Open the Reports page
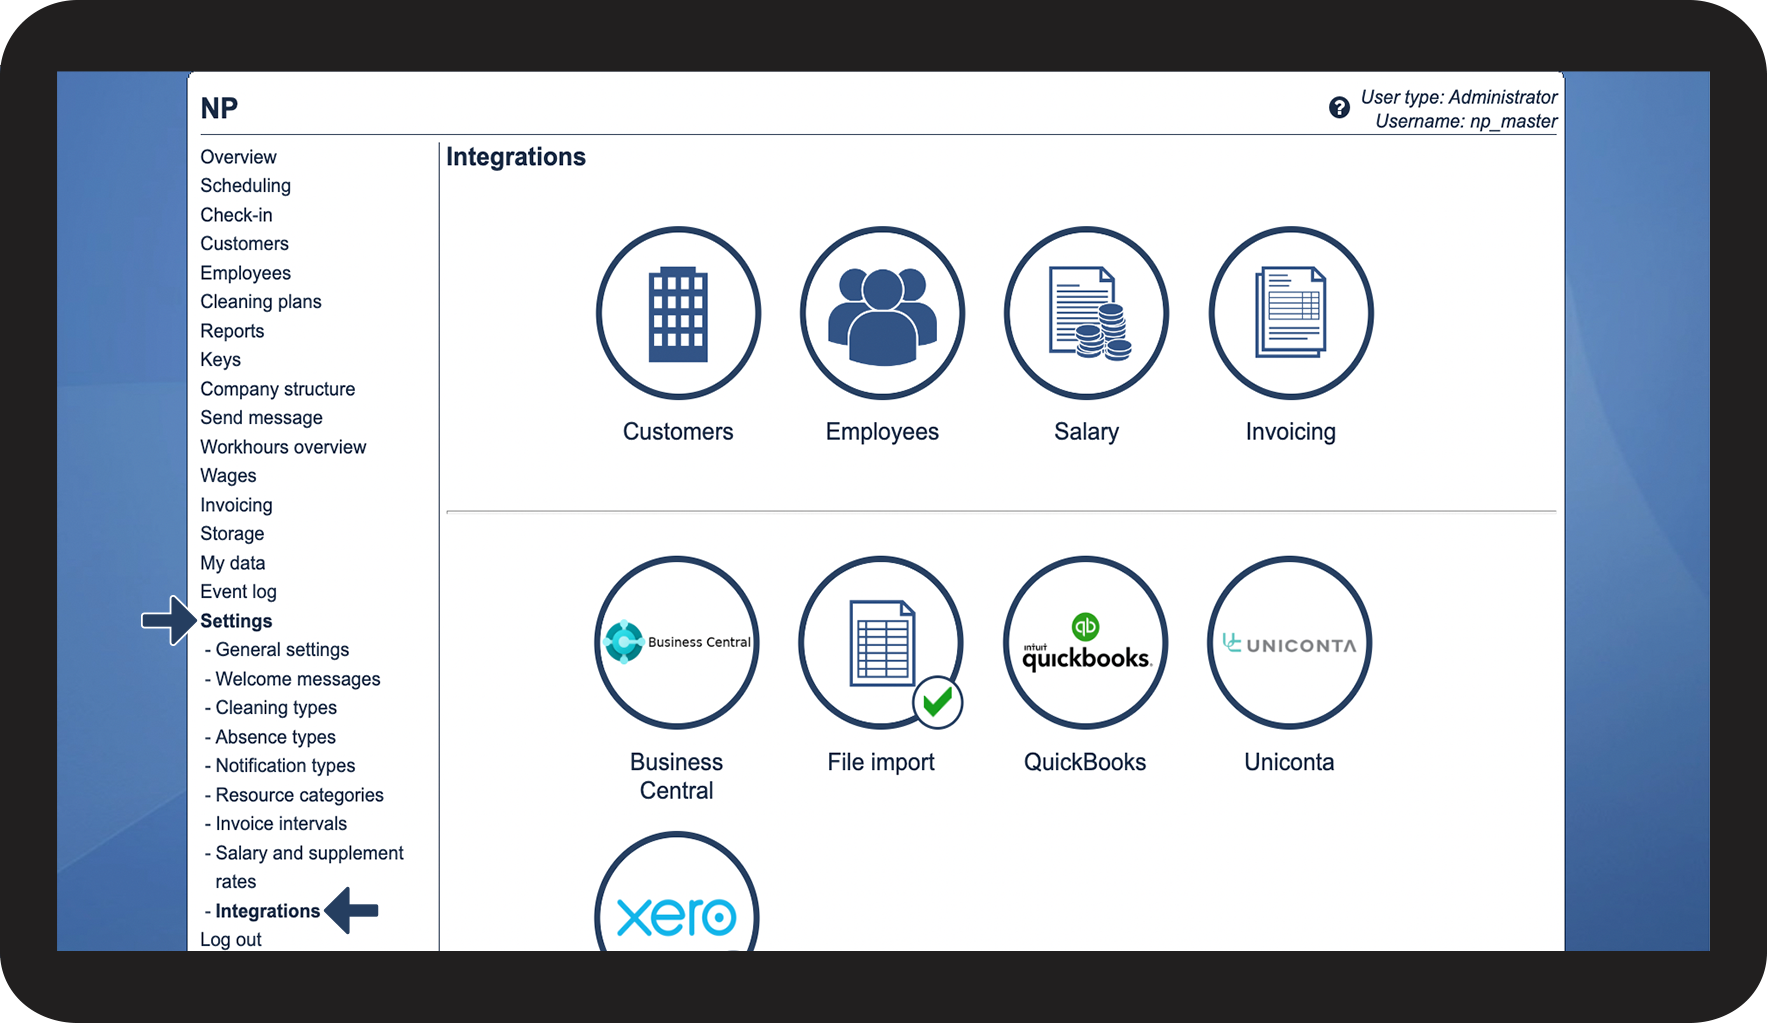 (232, 331)
